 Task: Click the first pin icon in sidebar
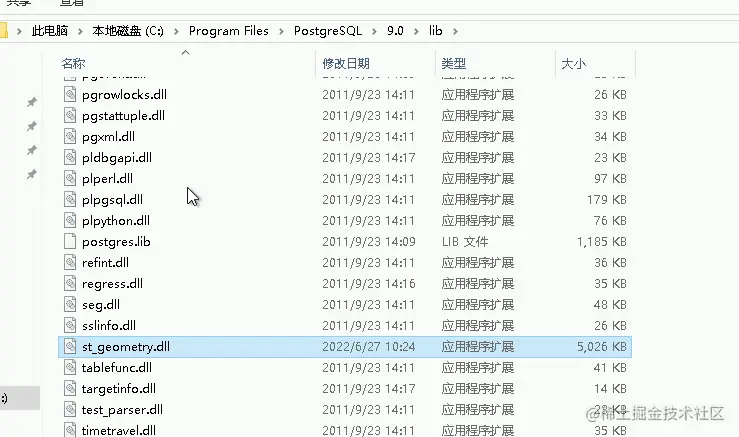[x=32, y=102]
